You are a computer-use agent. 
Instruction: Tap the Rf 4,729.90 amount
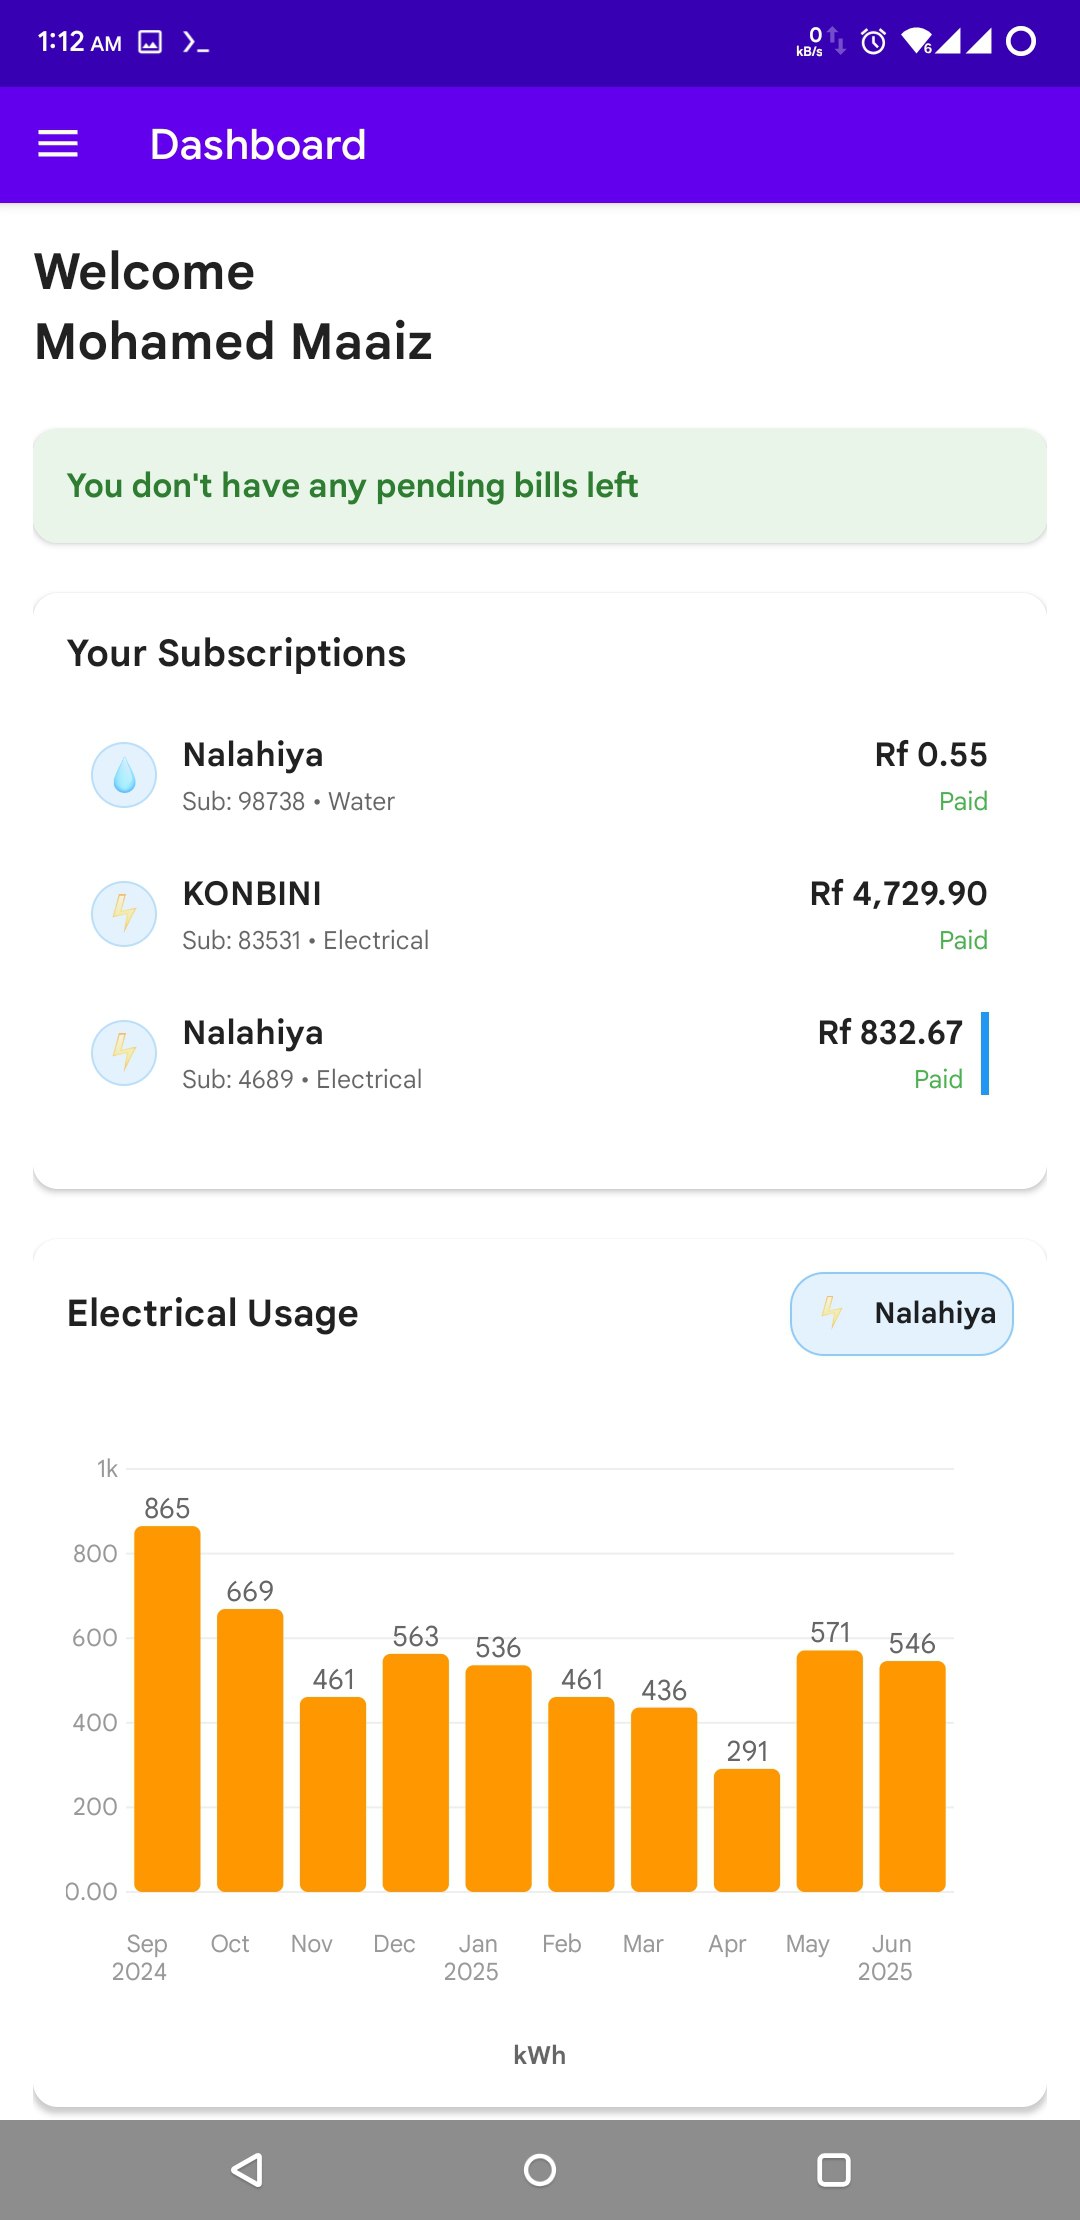coord(898,894)
